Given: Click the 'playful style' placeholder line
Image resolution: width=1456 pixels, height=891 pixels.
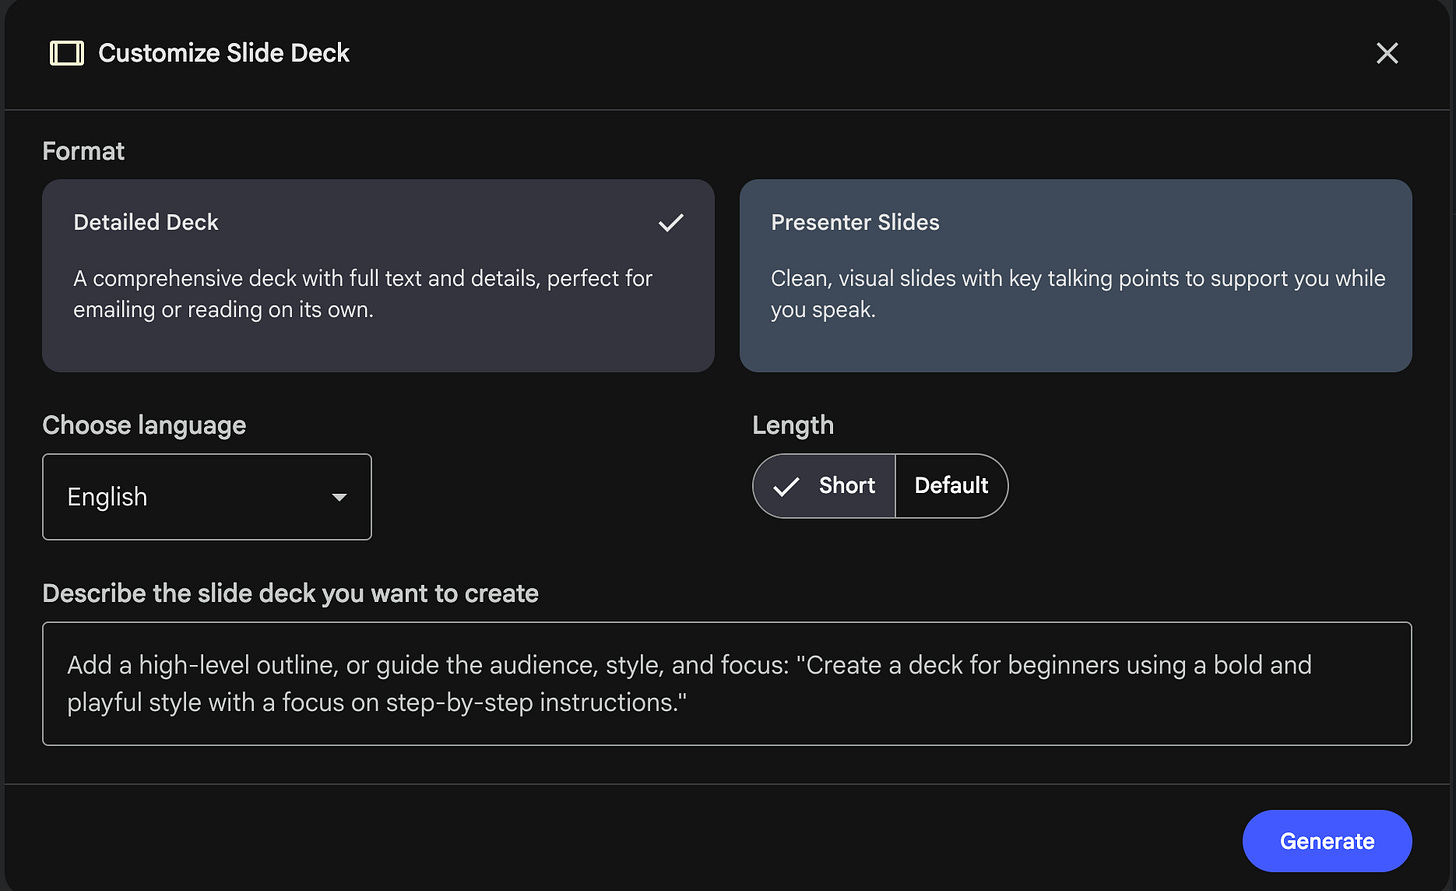Looking at the screenshot, I should point(377,703).
